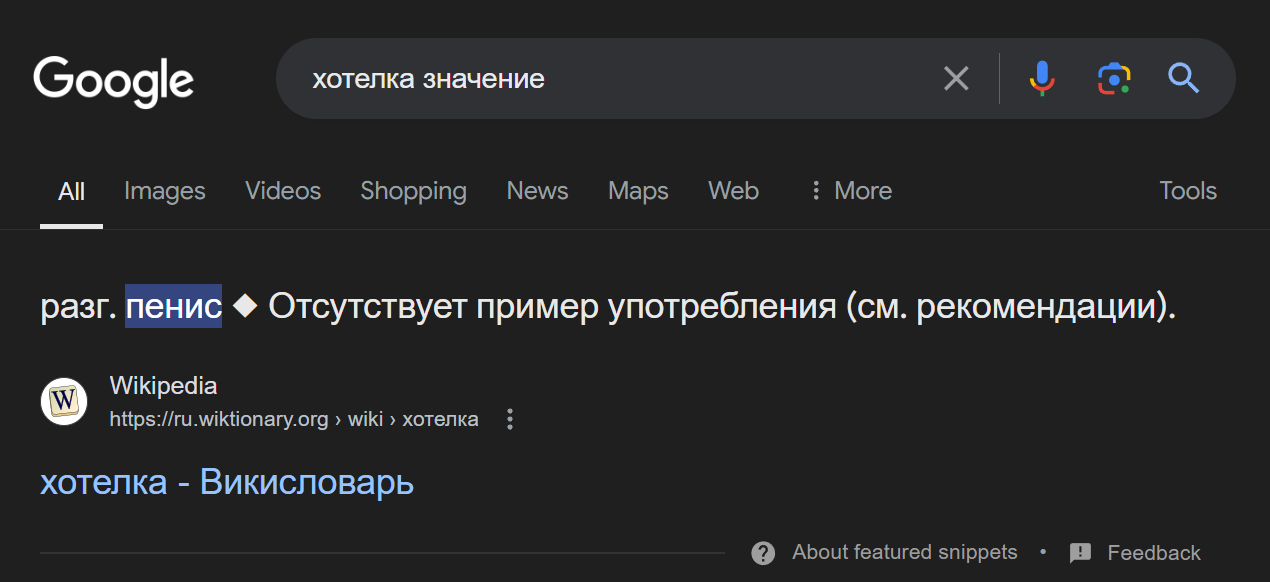This screenshot has width=1270, height=582.
Task: Switch to the Videos tab
Action: click(x=283, y=190)
